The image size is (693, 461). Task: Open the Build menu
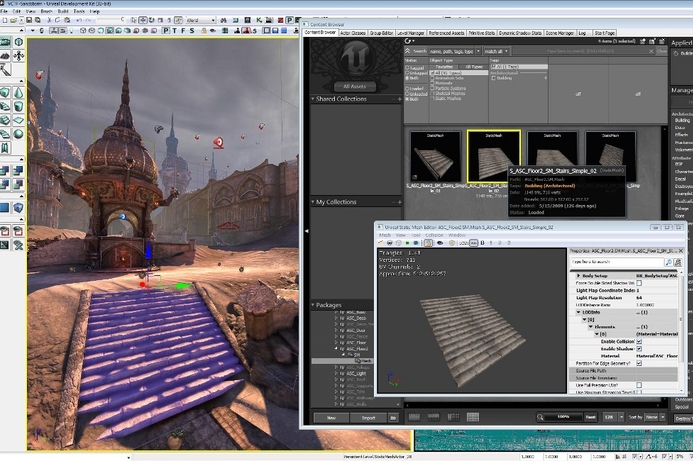click(x=63, y=11)
